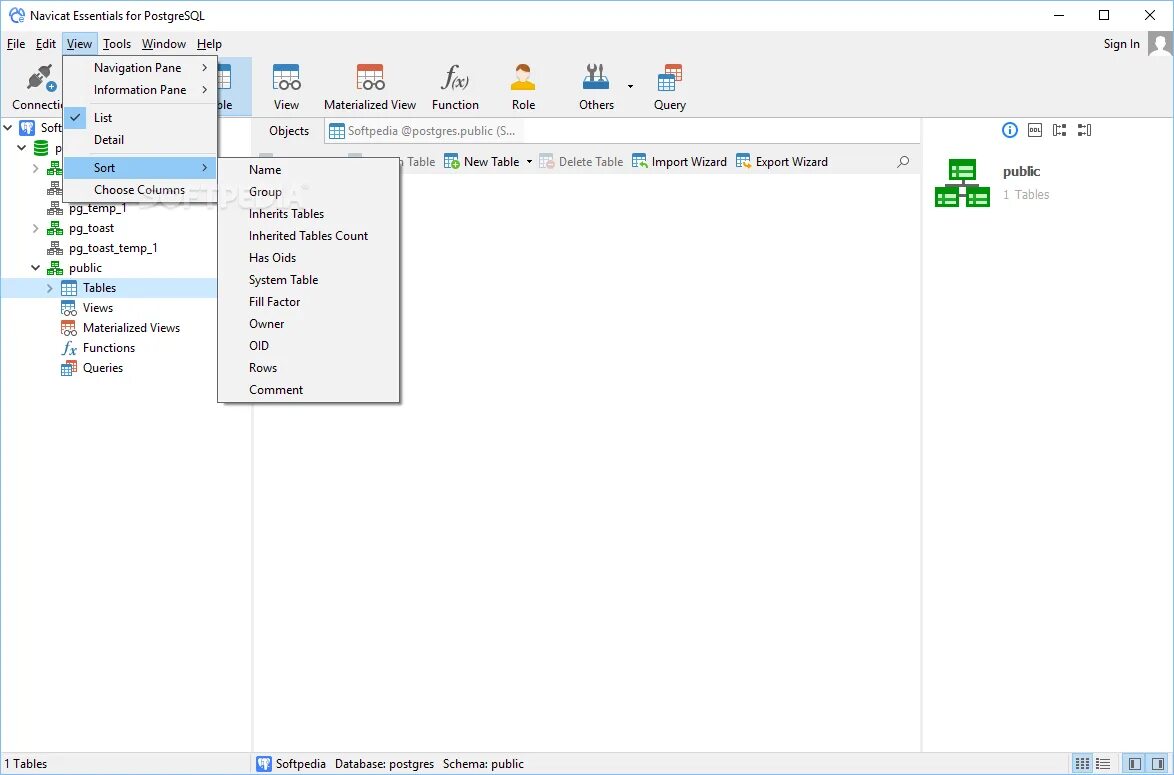
Task: Click Delete Table button
Action: coord(581,162)
